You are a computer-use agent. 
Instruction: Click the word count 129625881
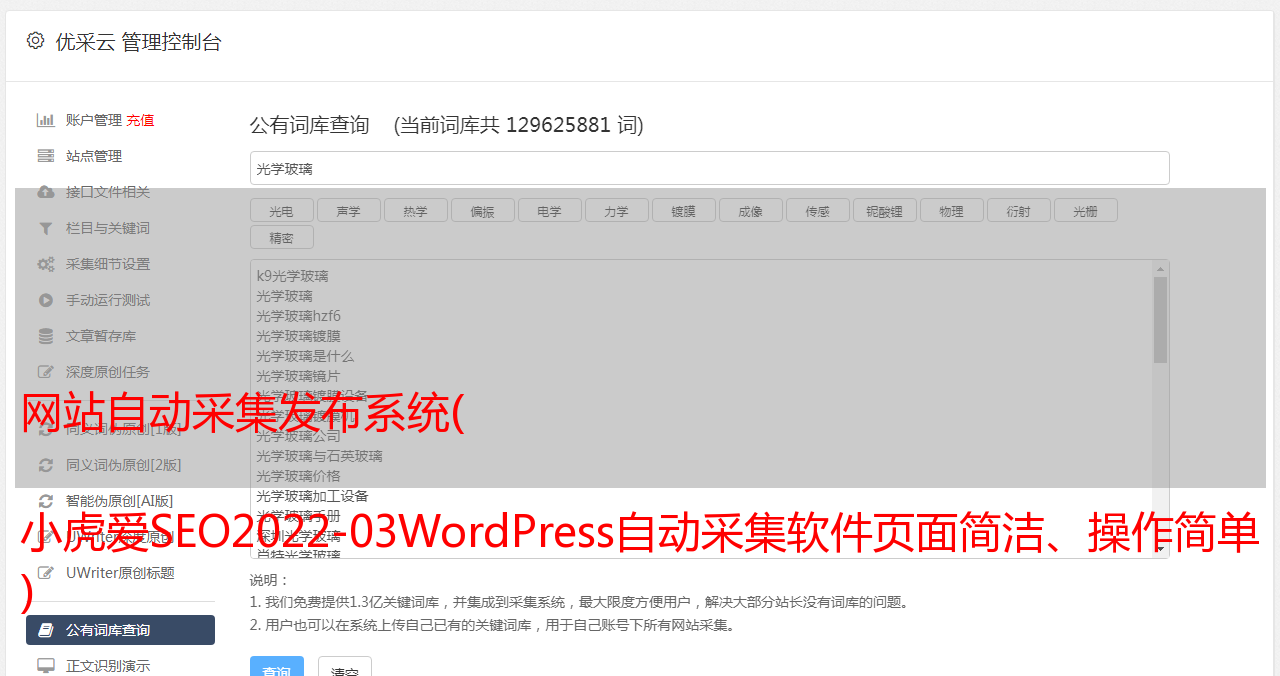click(x=558, y=125)
